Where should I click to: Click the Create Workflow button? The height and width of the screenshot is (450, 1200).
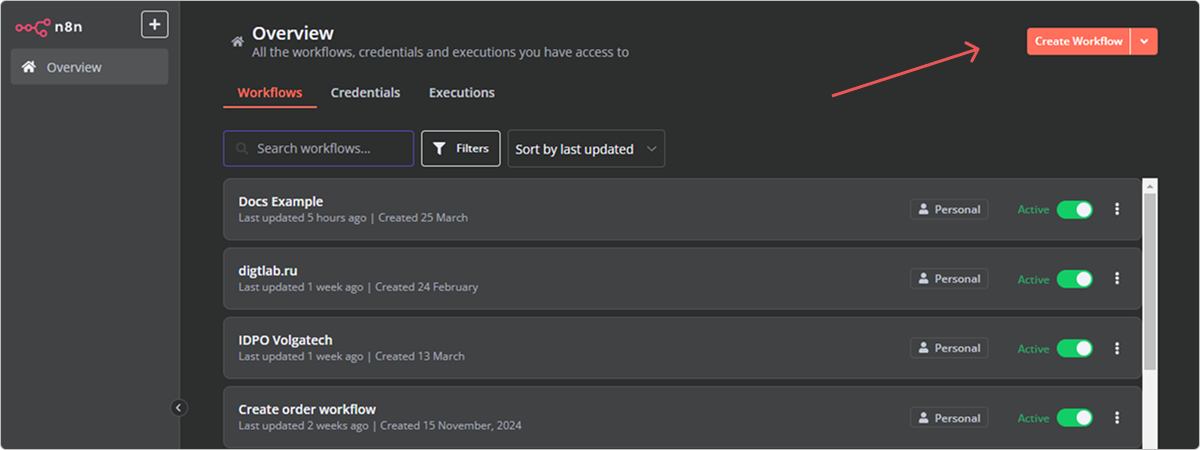(x=1079, y=41)
